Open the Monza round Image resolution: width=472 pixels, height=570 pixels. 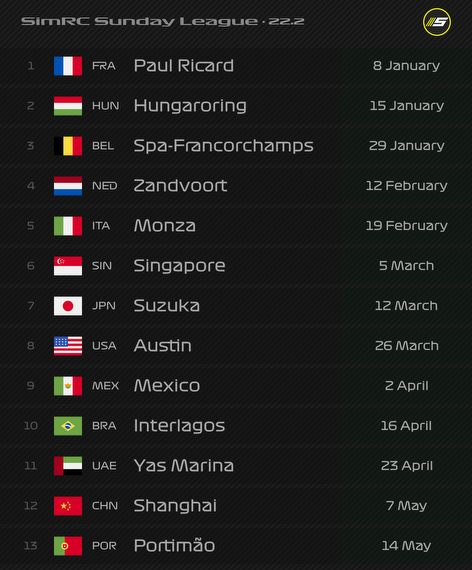tap(236, 226)
